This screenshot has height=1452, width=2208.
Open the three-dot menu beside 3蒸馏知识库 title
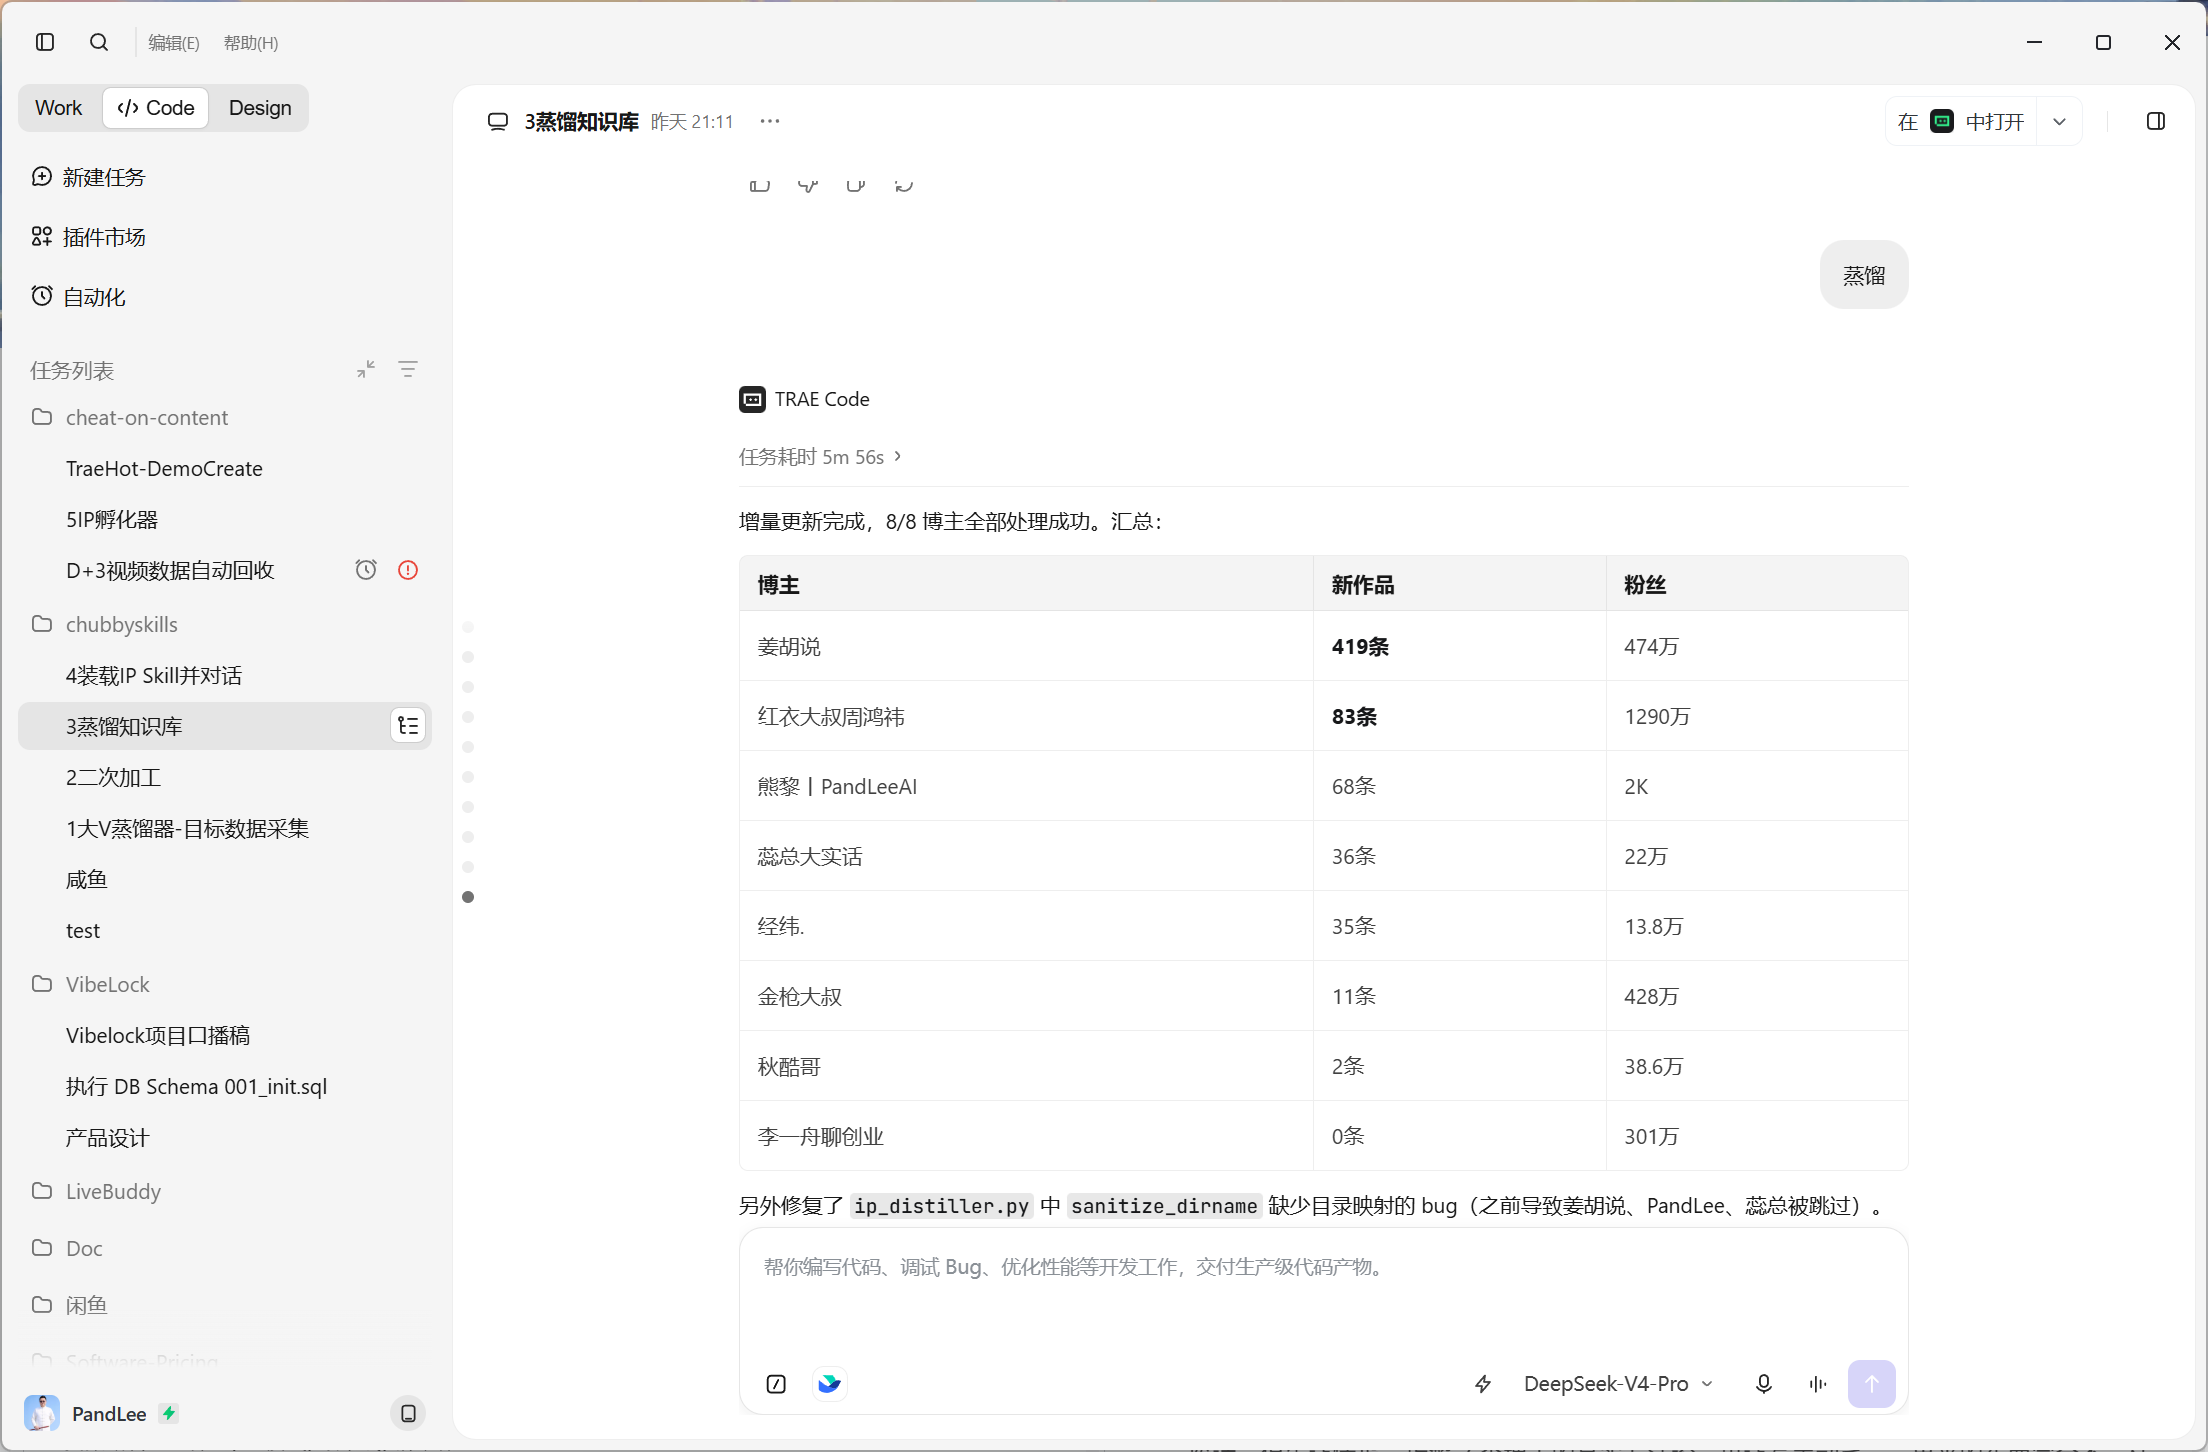point(769,121)
